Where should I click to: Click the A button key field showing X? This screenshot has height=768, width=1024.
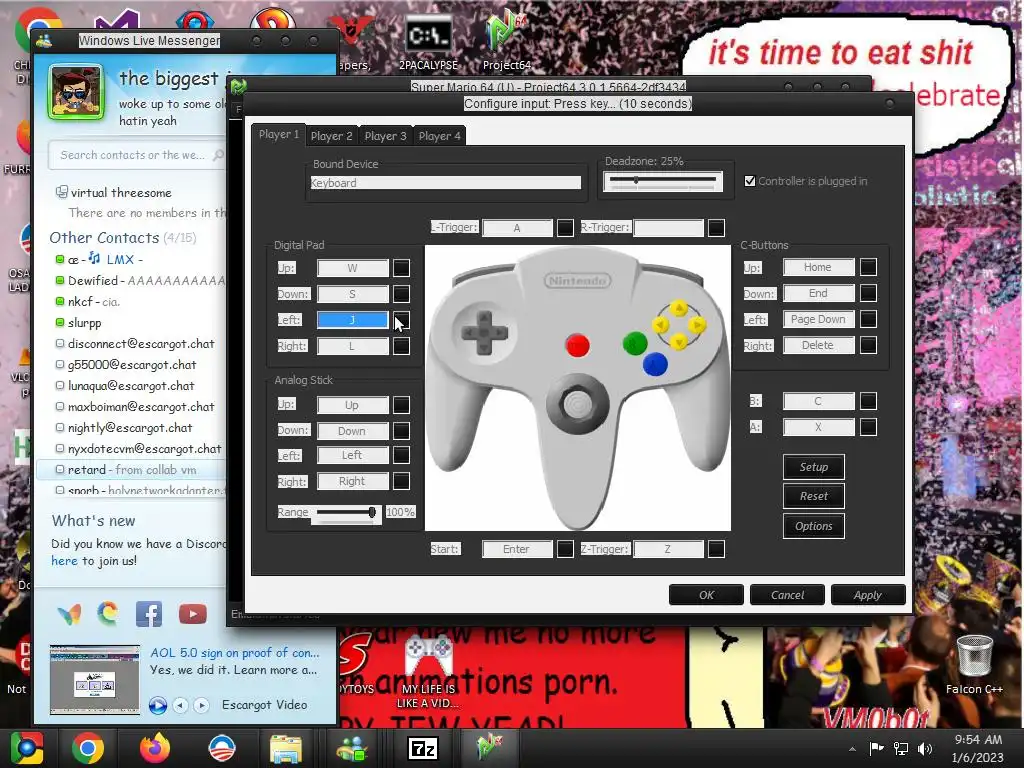pyautogui.click(x=818, y=427)
